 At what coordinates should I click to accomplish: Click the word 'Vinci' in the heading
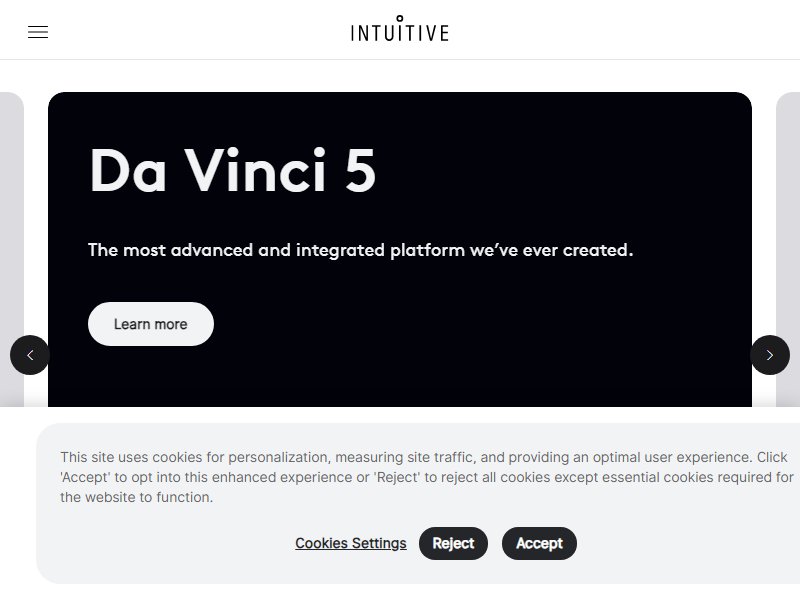[256, 170]
